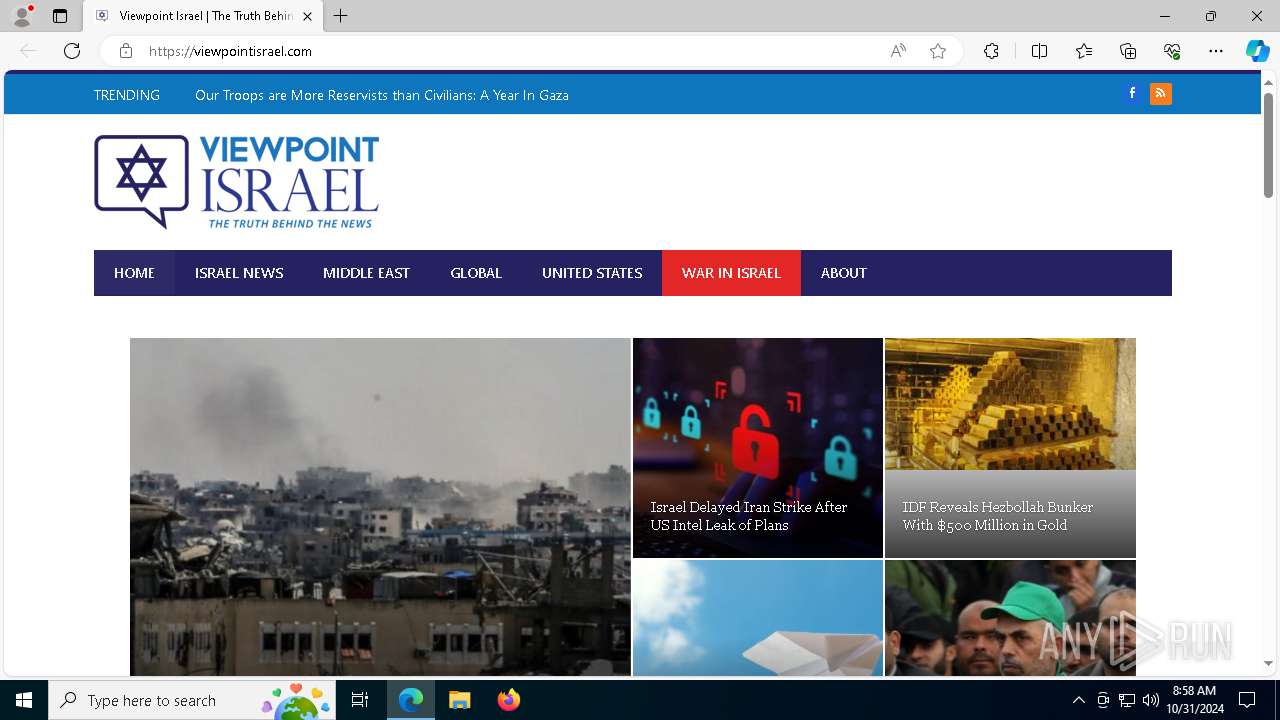Open trending article A Year In Gaza

point(382,95)
